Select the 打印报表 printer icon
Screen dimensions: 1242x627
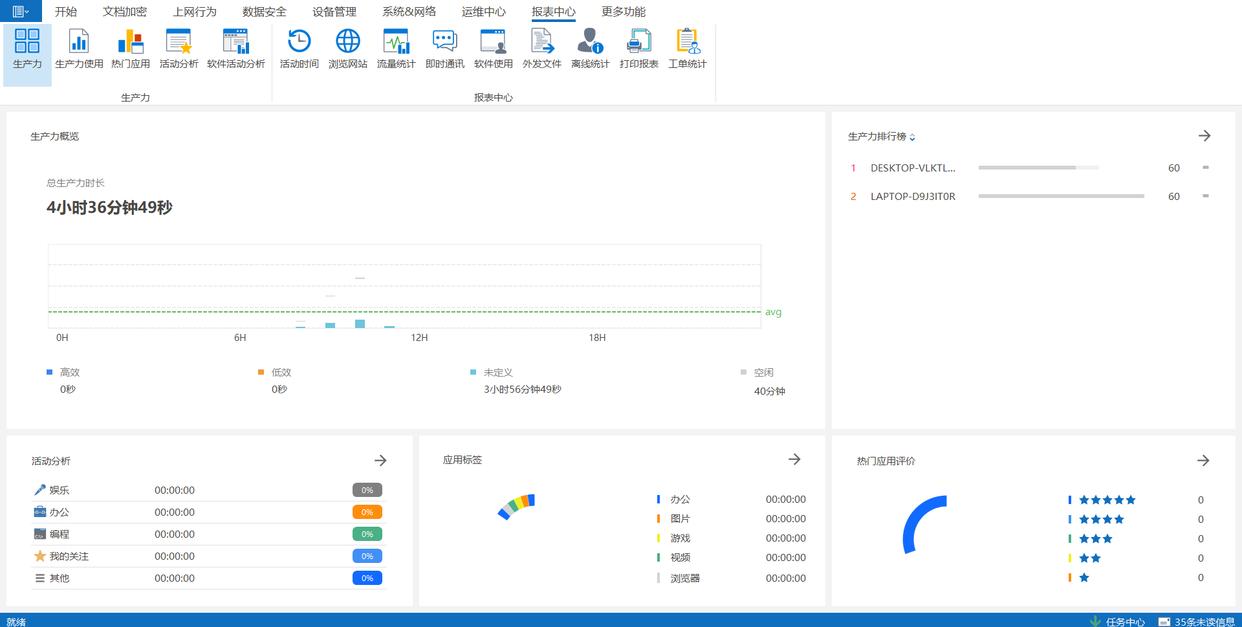tap(639, 48)
